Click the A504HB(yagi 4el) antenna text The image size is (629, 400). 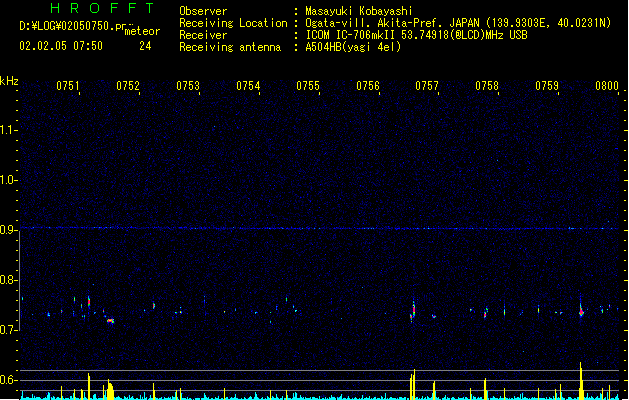353,47
